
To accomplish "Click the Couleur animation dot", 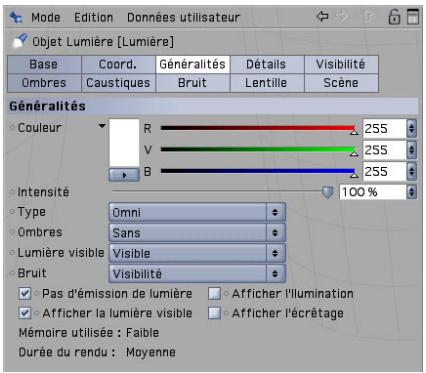I will [x=12, y=128].
